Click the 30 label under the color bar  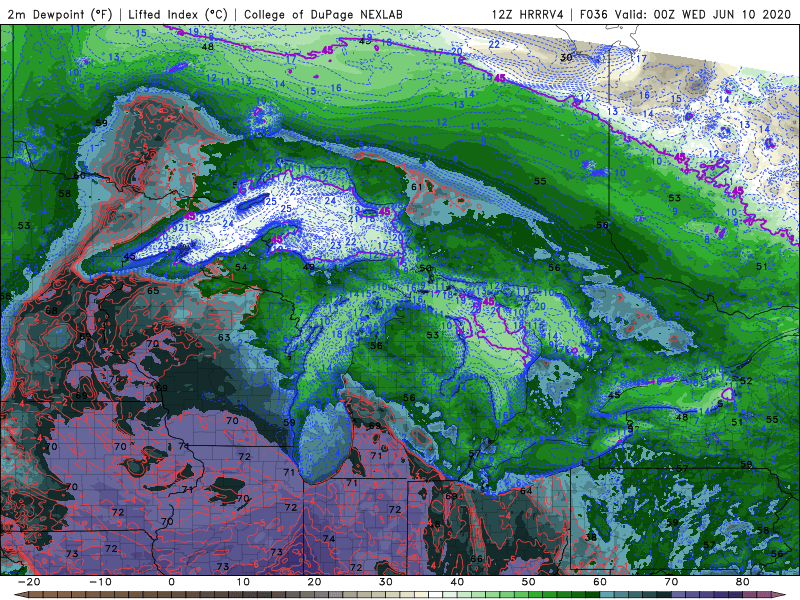tap(386, 582)
